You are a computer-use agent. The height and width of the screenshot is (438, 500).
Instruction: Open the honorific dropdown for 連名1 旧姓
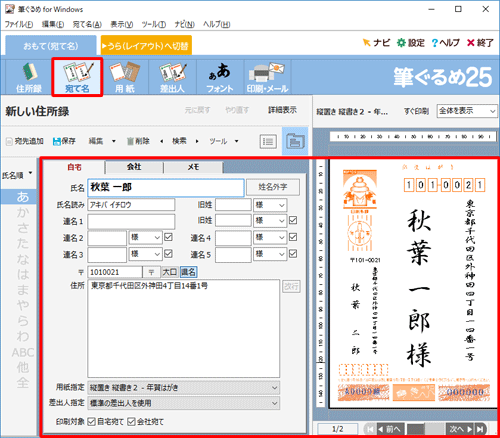click(270, 221)
